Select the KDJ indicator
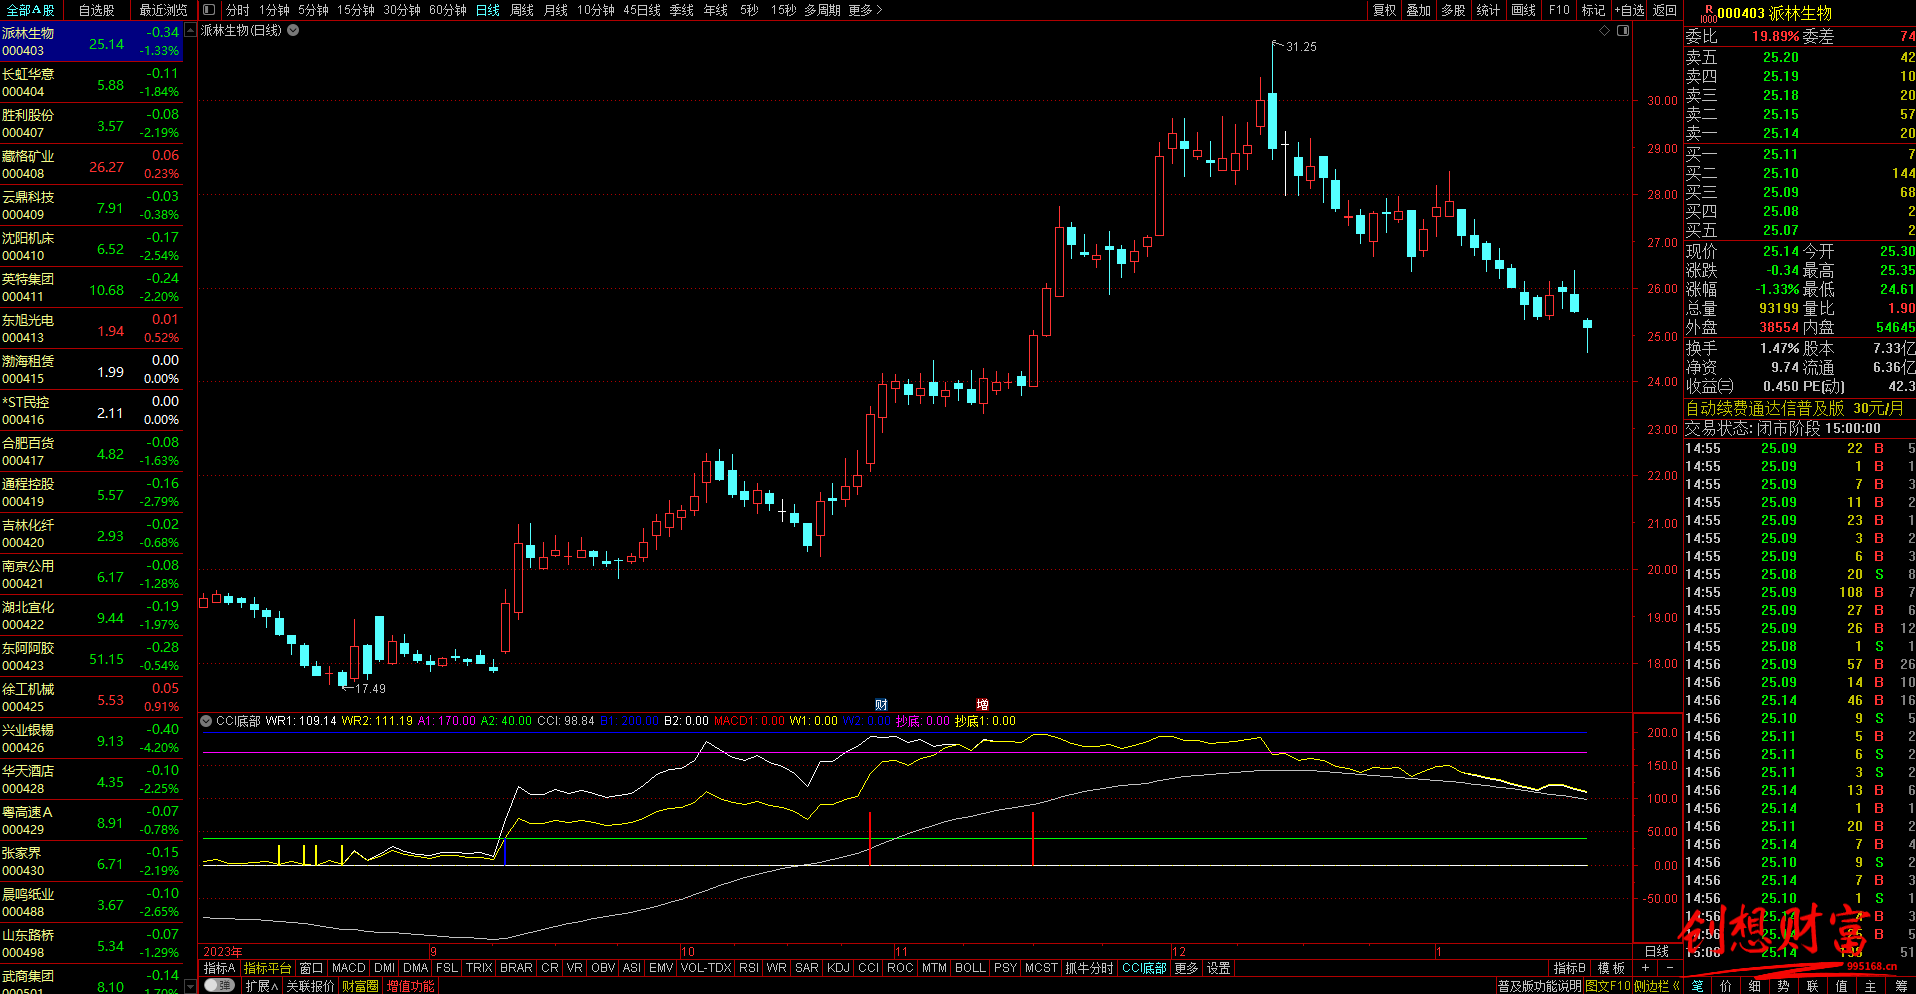 coord(838,968)
